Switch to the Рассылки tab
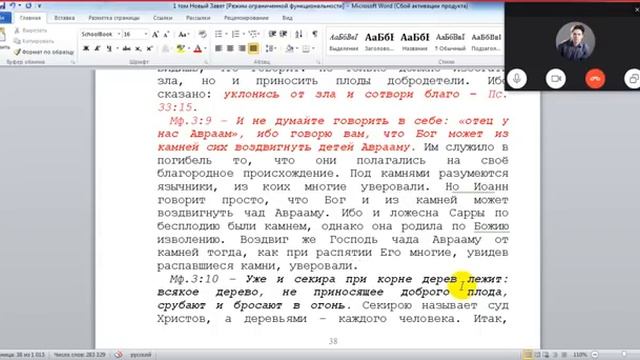 198,18
